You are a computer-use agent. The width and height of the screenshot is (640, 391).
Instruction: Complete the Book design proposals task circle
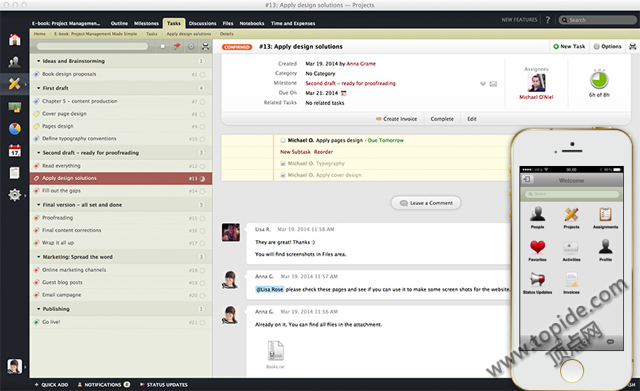(x=202, y=75)
